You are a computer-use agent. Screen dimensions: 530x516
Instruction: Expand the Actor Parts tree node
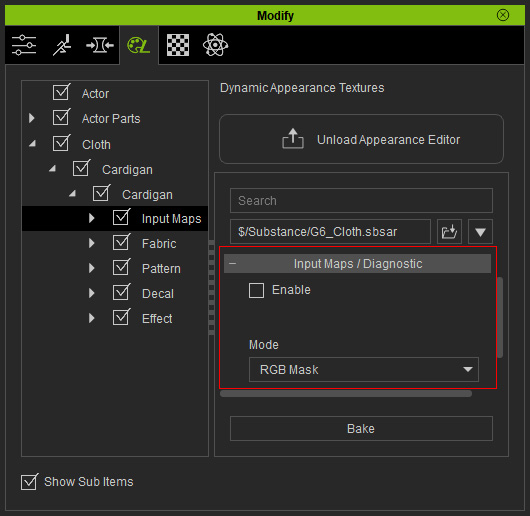[32, 118]
